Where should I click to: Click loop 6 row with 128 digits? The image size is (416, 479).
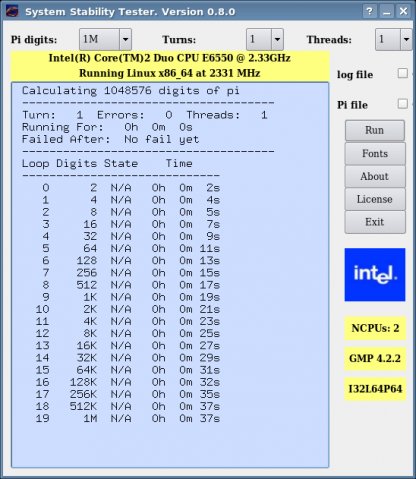pos(131,260)
